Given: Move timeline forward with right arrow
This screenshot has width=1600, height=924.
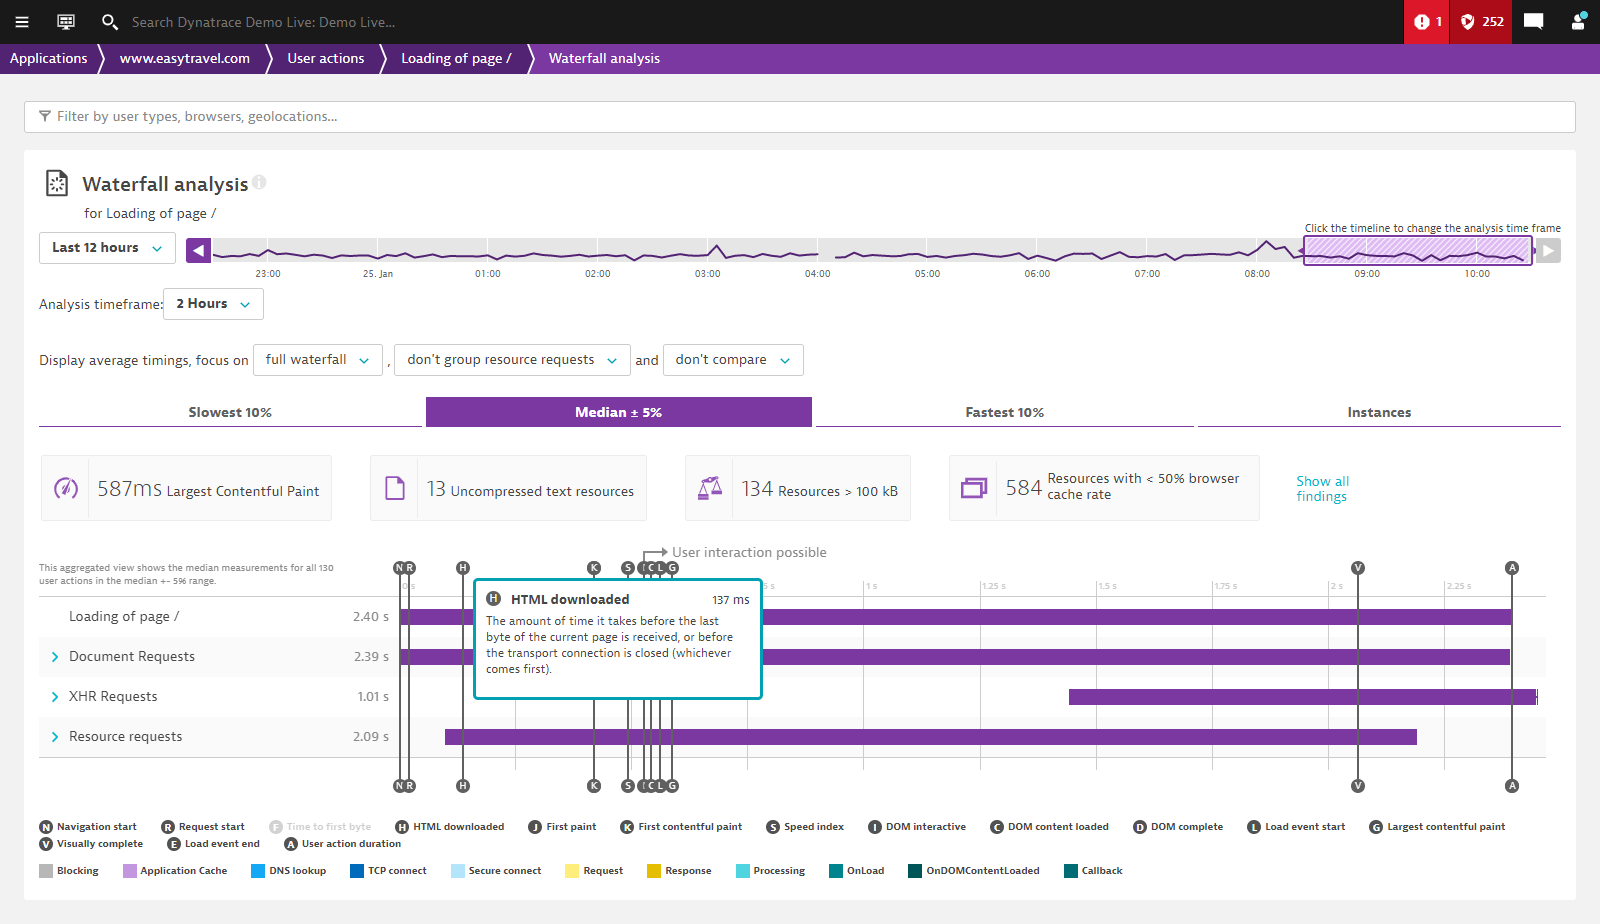Looking at the screenshot, I should pos(1548,250).
